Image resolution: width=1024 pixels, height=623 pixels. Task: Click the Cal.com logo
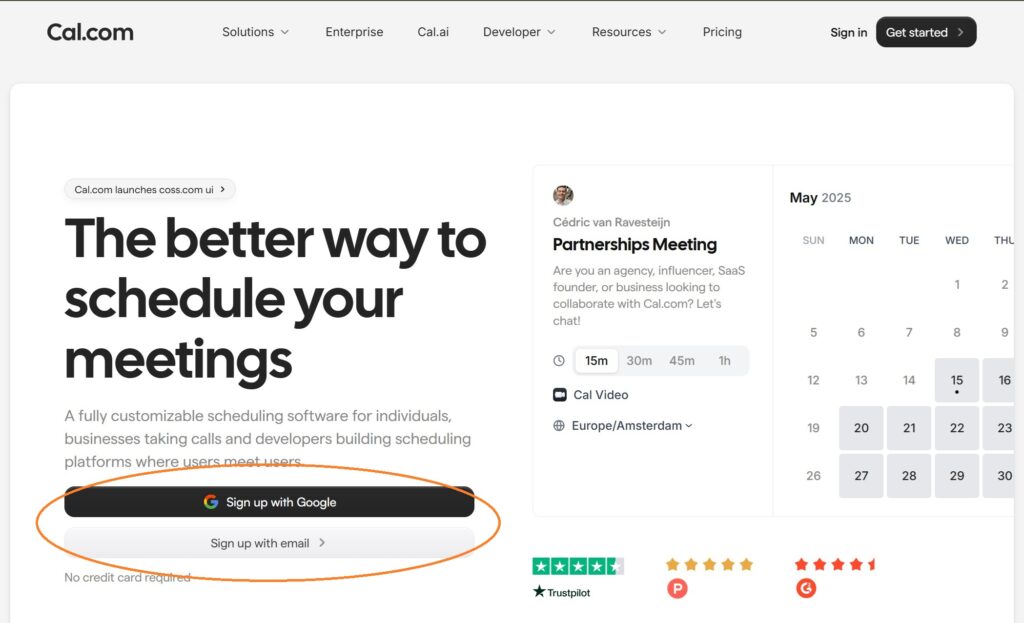90,32
